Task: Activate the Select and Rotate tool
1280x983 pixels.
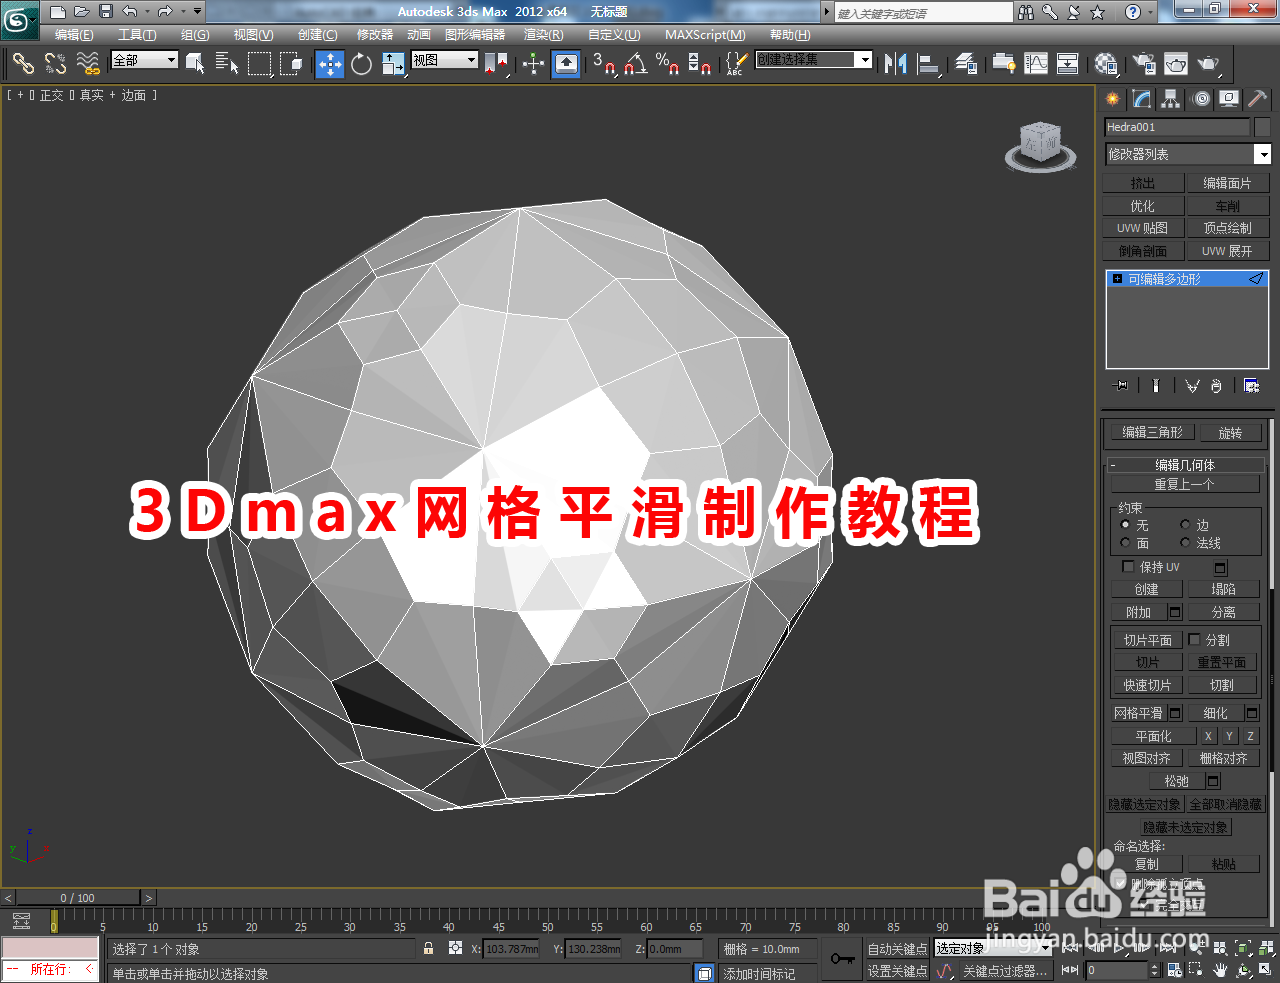Action: (x=360, y=64)
